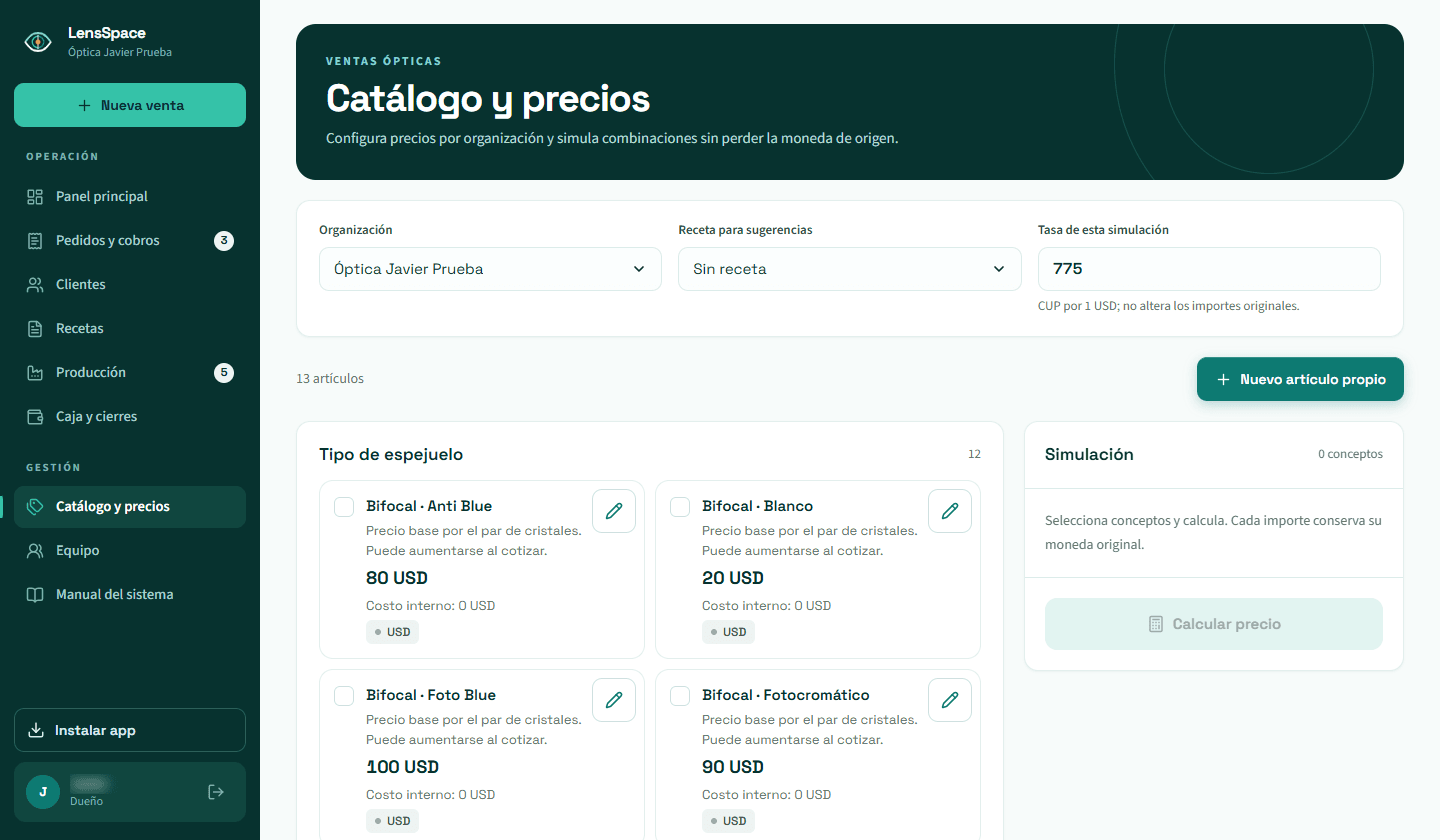Click the Calcular precio button
This screenshot has height=840, width=1440.
click(x=1214, y=624)
